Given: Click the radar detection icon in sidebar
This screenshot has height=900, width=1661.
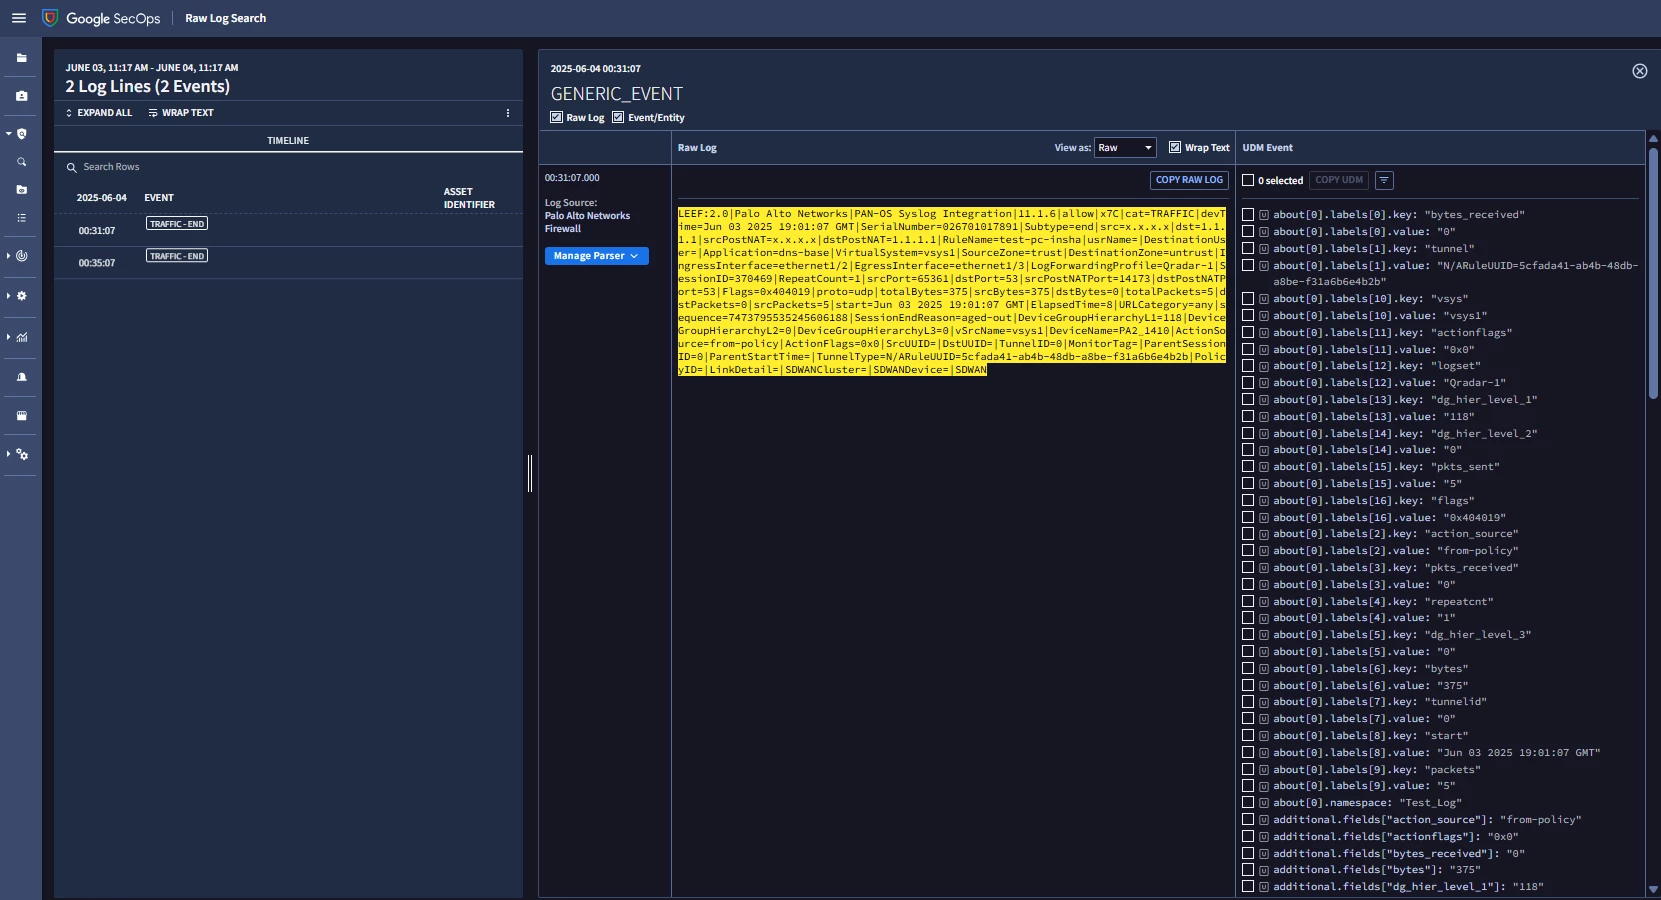Looking at the screenshot, I should click(x=22, y=256).
